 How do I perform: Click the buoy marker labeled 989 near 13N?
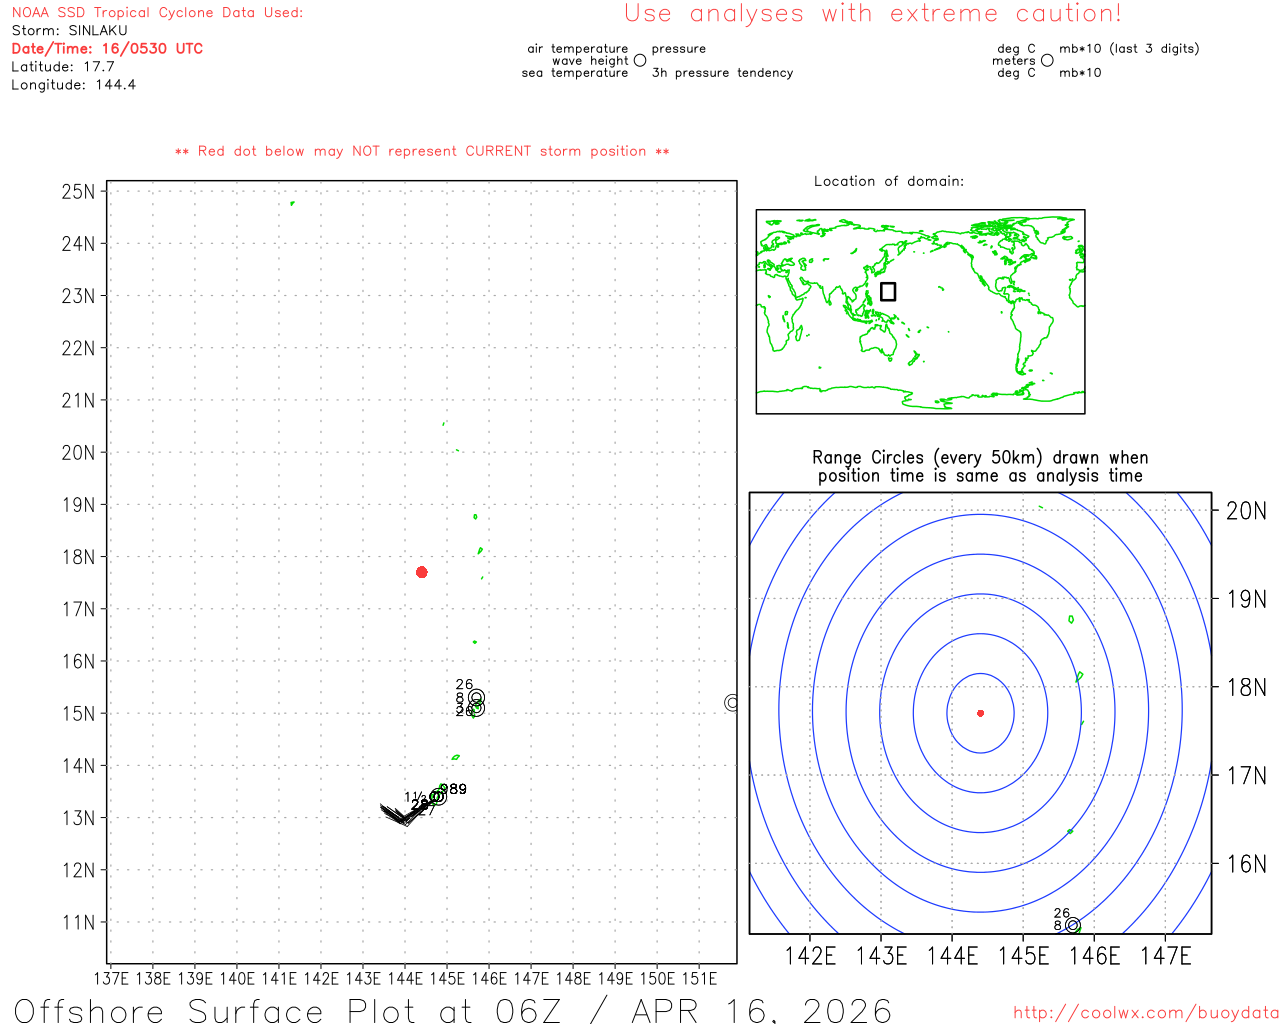(438, 796)
